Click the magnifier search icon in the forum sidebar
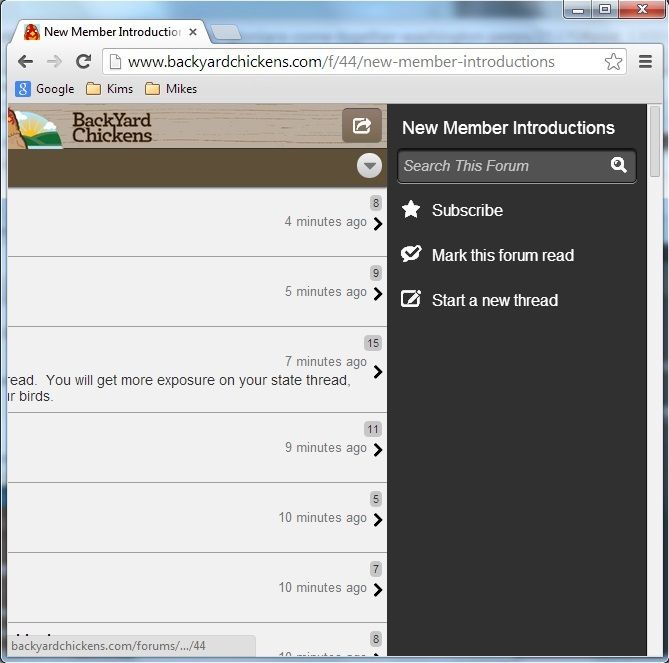 point(619,166)
